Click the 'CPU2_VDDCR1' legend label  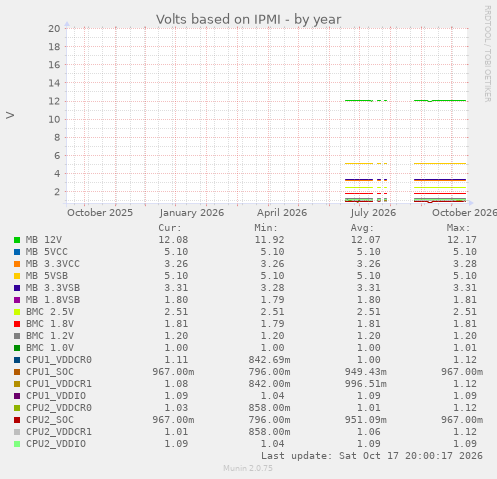click(x=59, y=432)
